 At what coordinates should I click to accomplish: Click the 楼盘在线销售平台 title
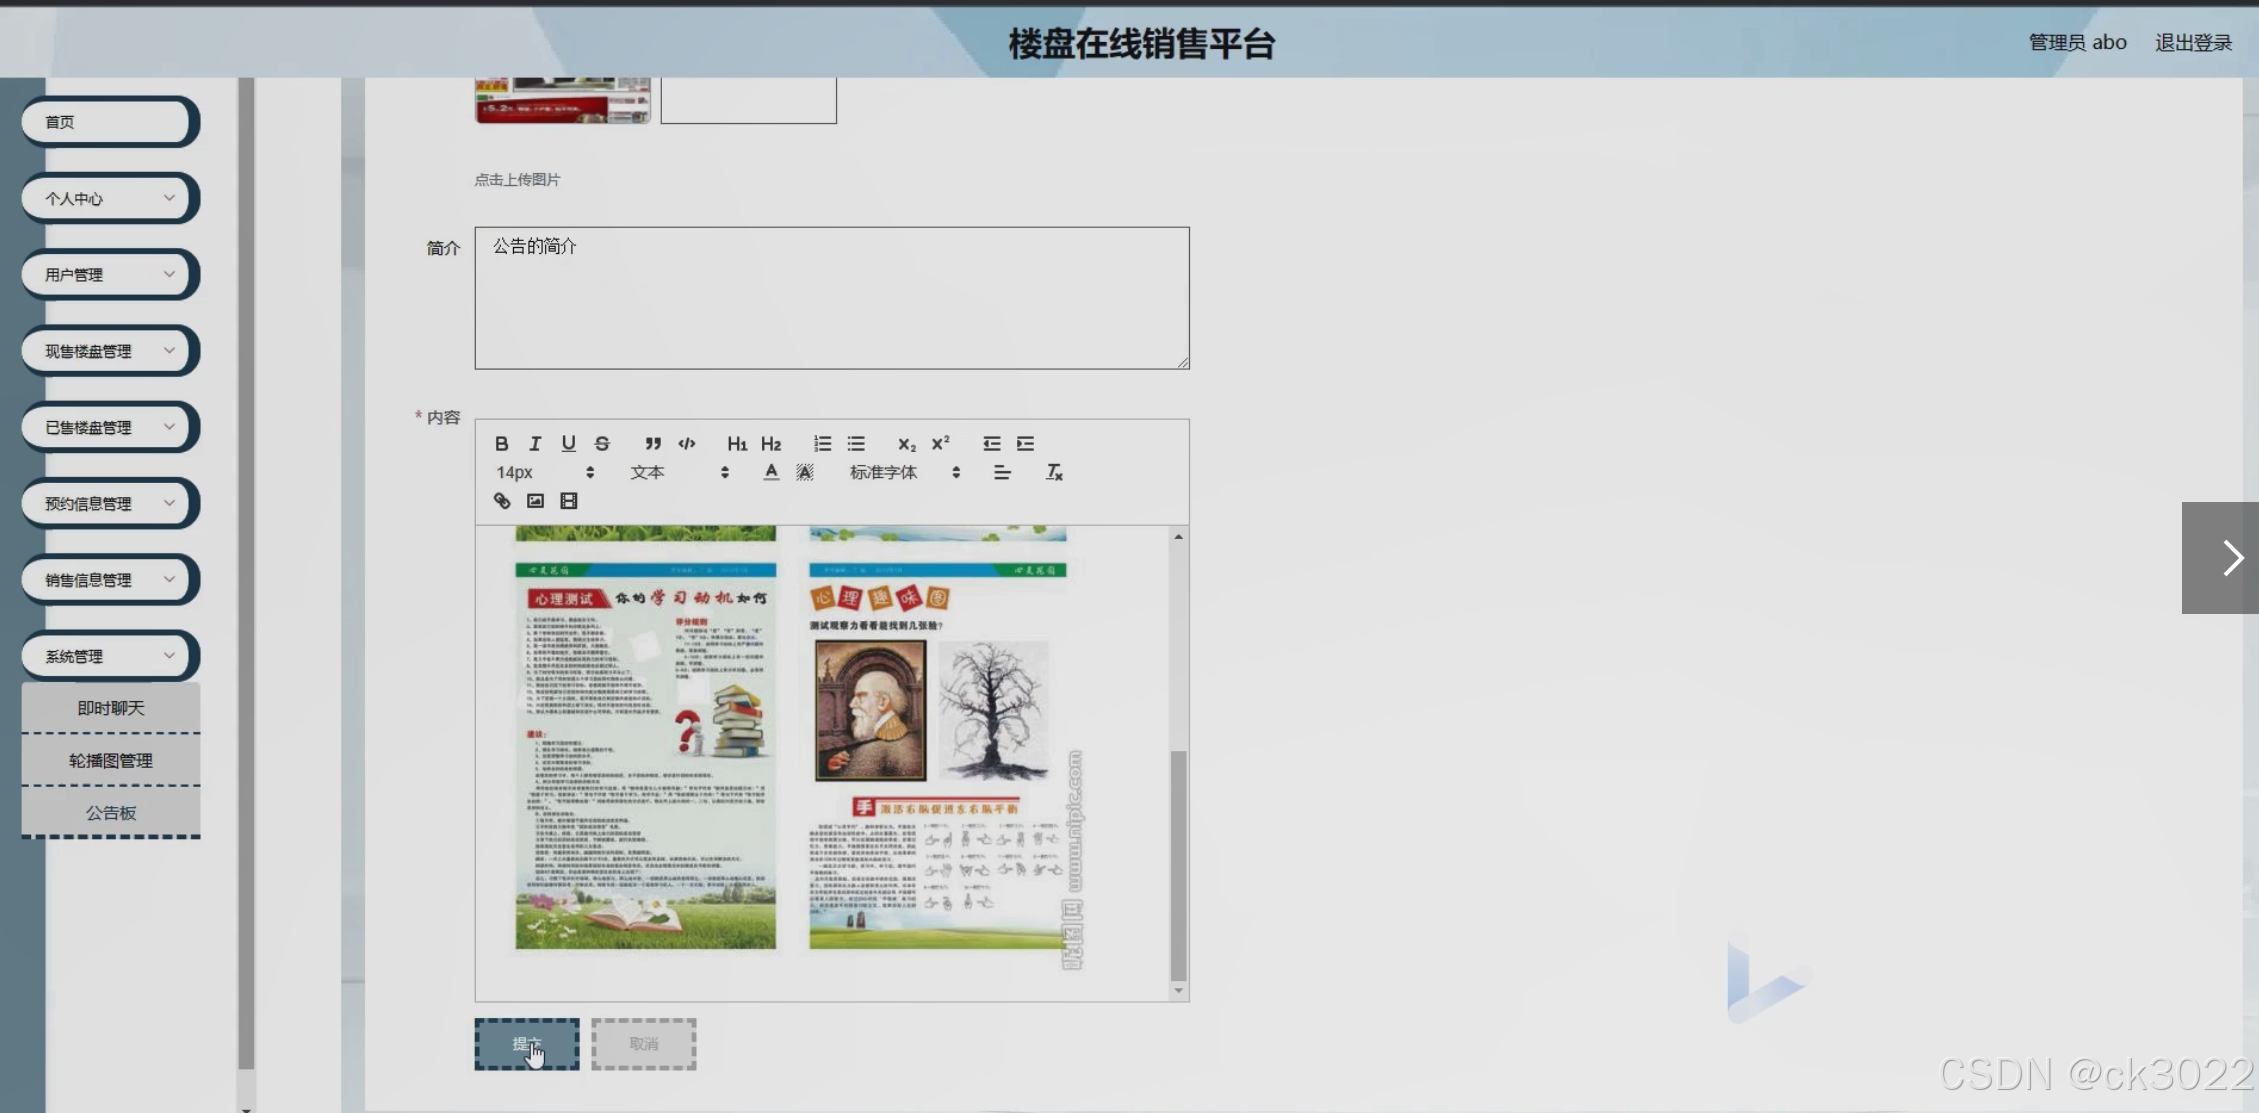(1141, 44)
